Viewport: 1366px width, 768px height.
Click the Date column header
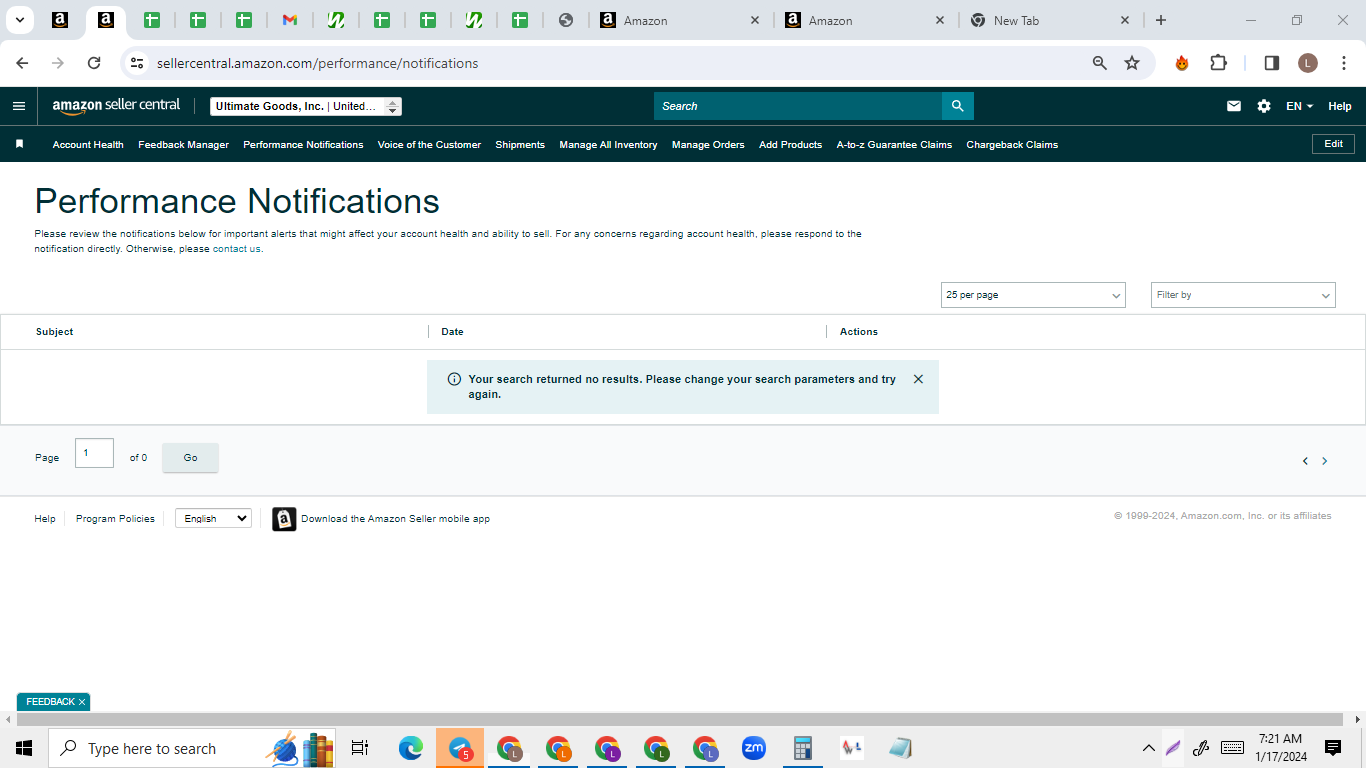point(452,332)
